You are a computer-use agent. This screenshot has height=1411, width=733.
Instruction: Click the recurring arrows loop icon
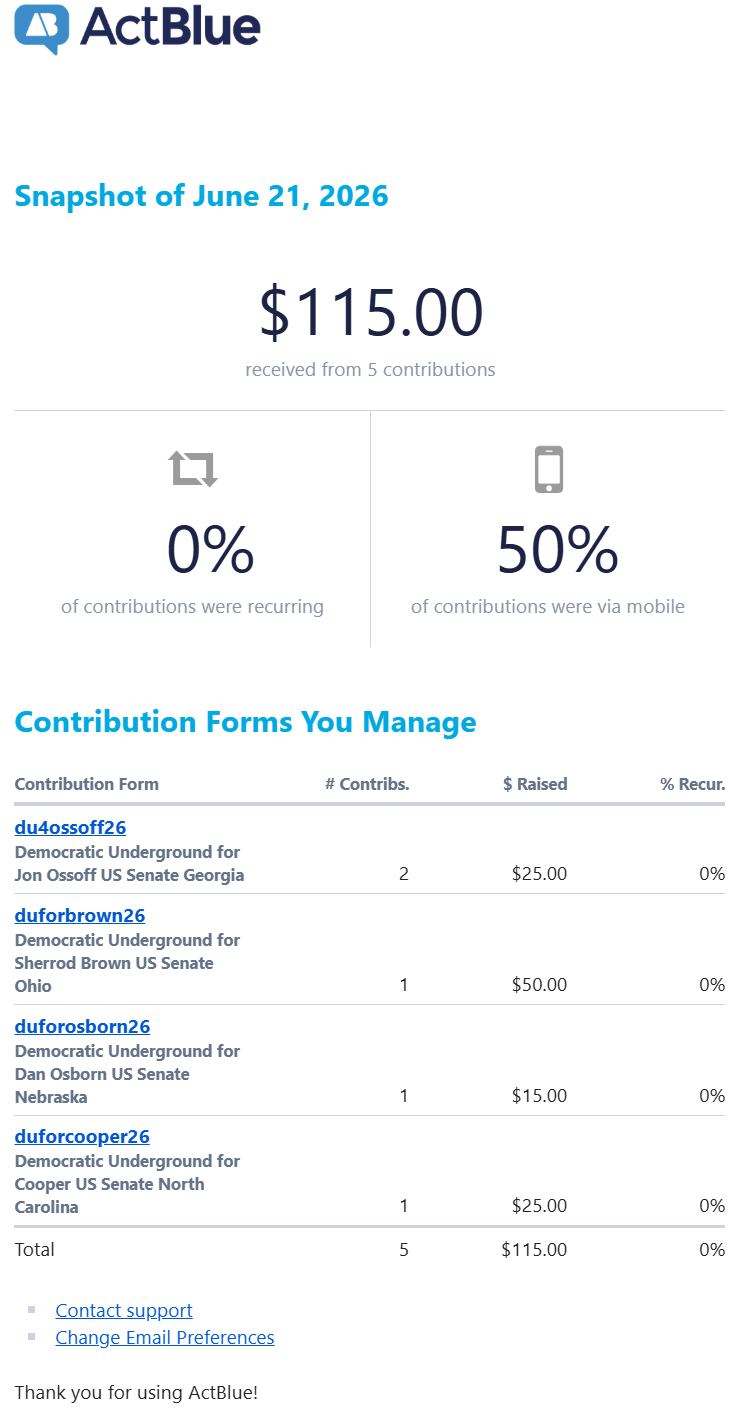coord(193,468)
